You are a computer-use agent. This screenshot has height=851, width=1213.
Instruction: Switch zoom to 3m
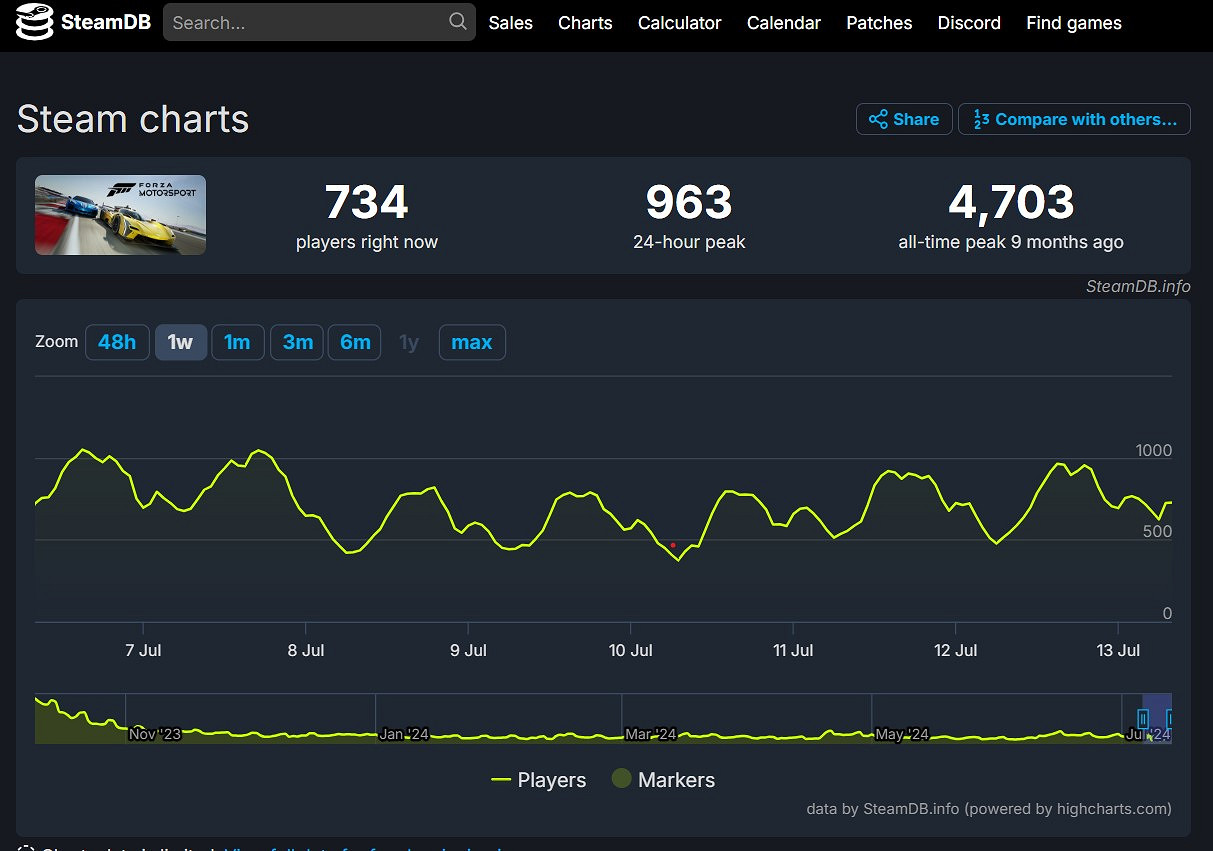297,342
